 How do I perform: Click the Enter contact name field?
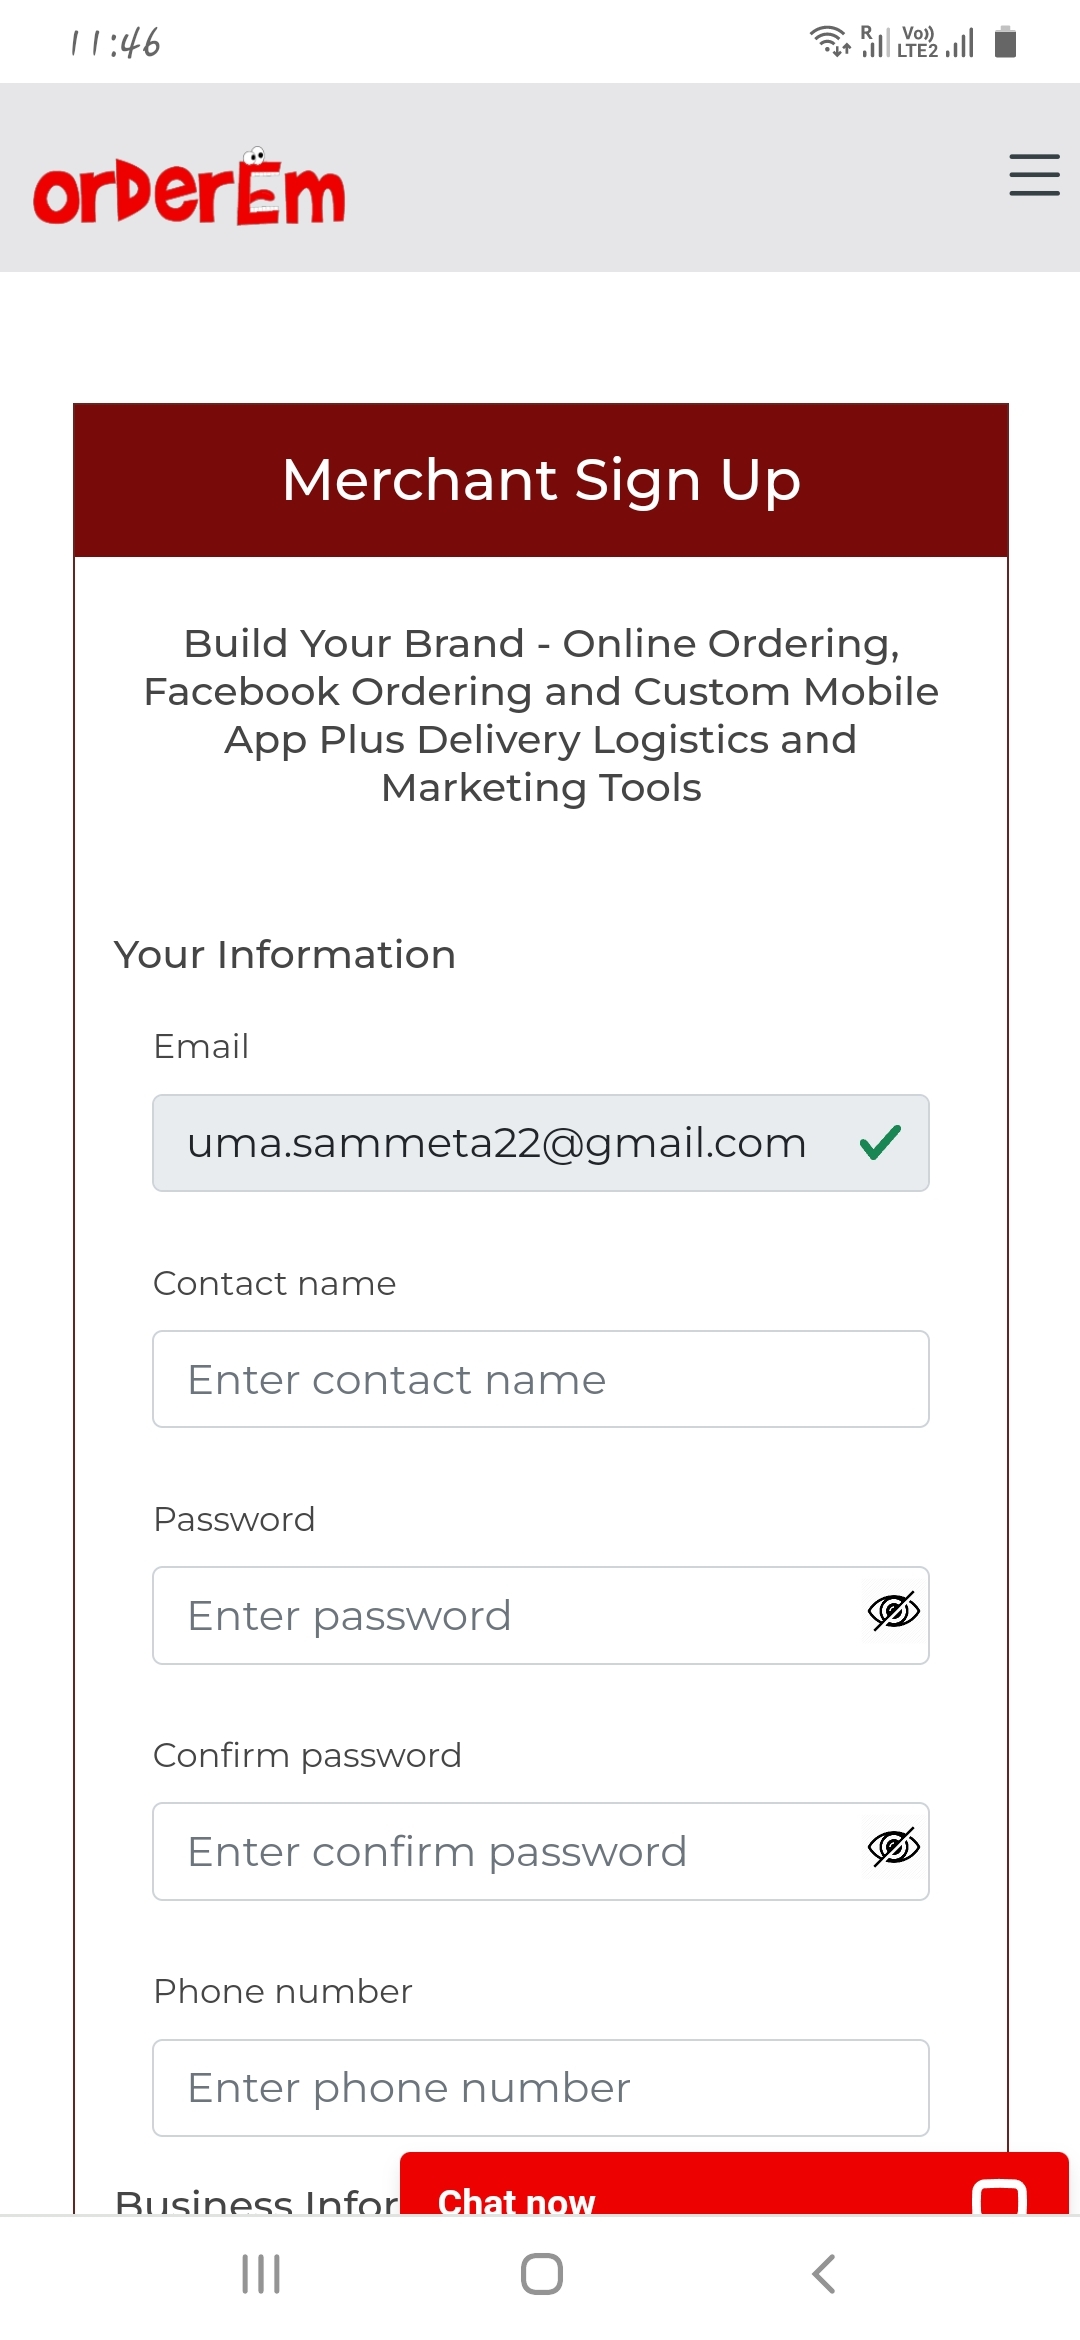(540, 1379)
